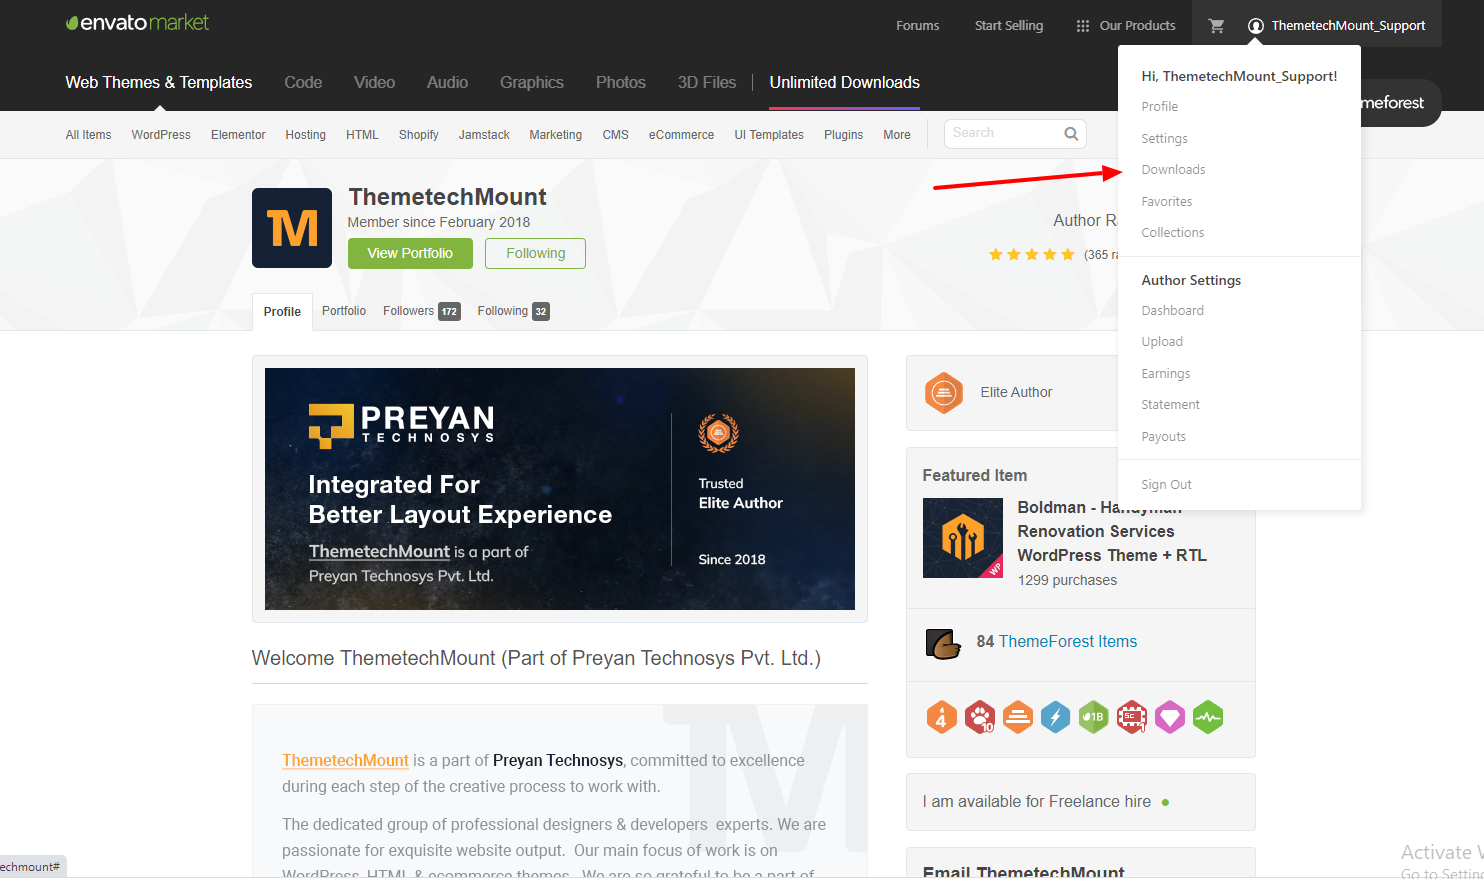The image size is (1484, 879).
Task: Toggle the ThemetechMount_Support account menu
Action: [x=1337, y=26]
